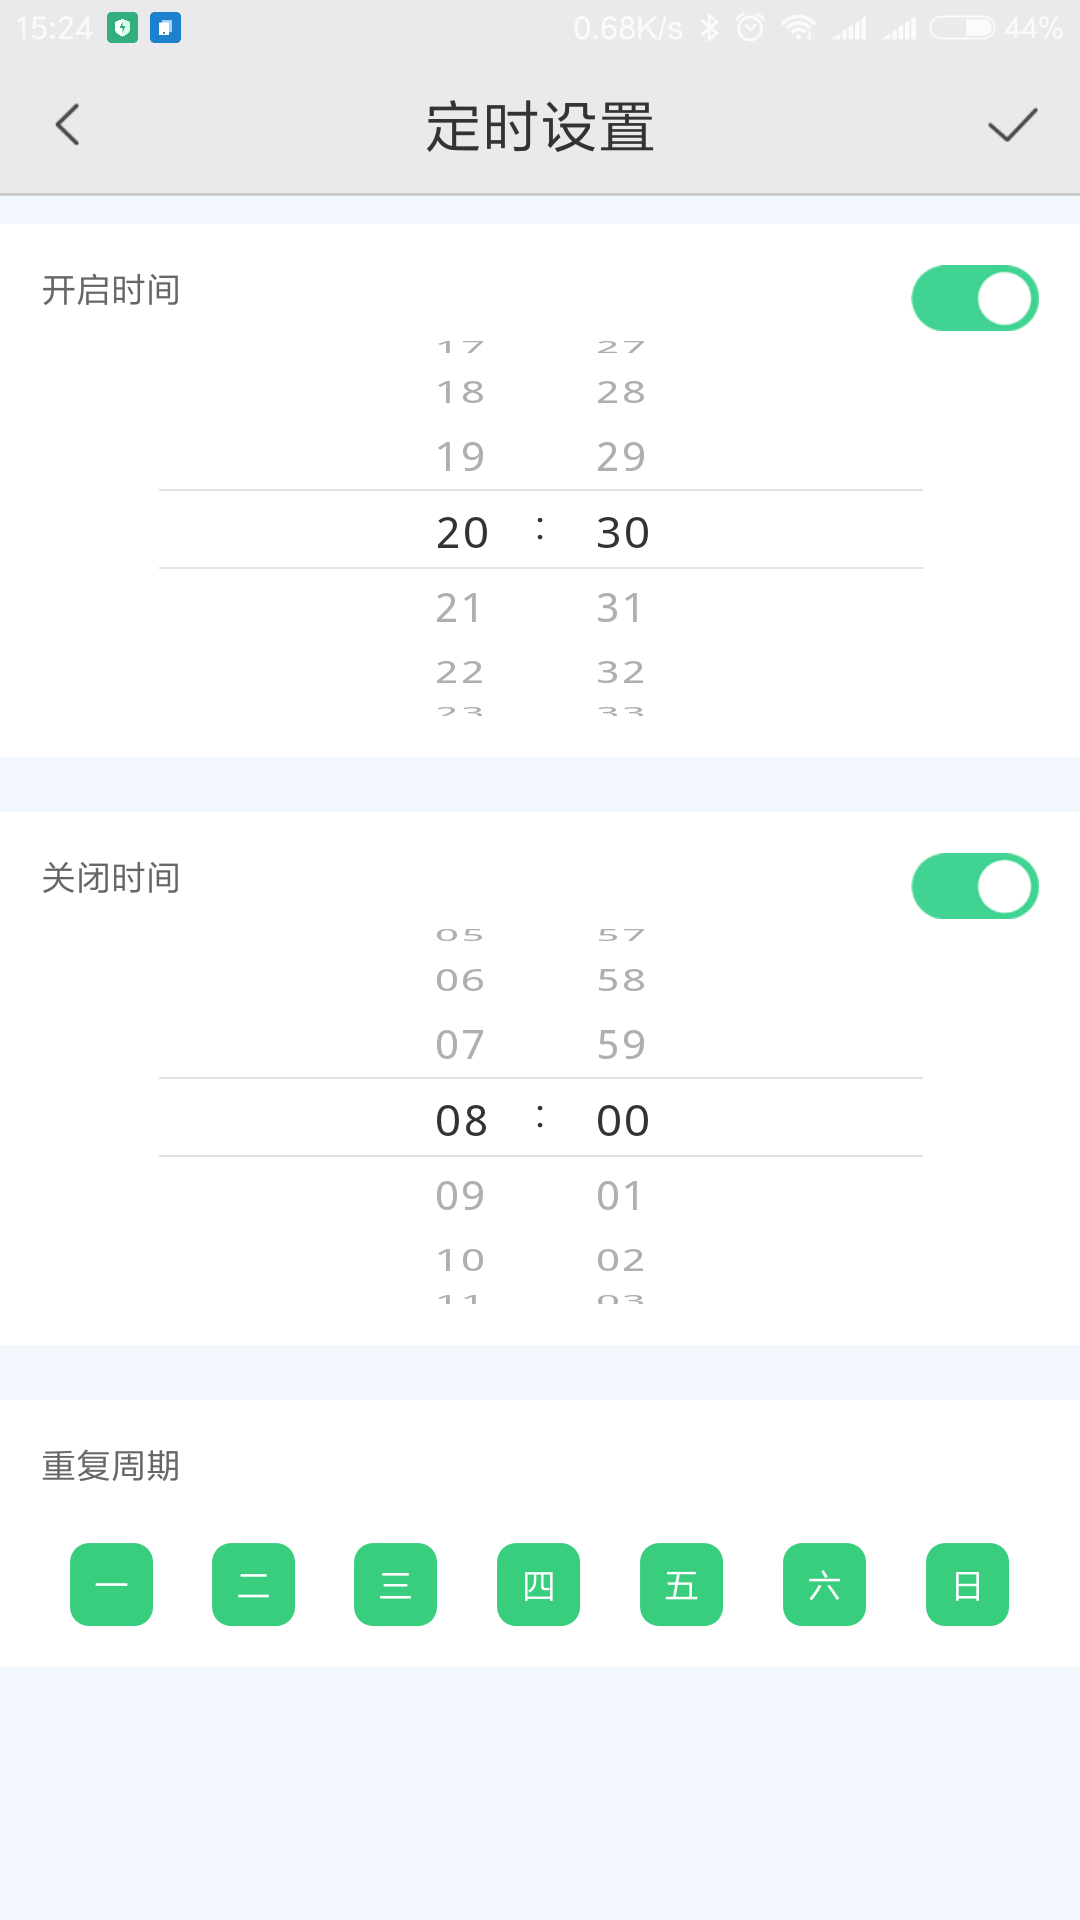Toggle Tuesday (二) repeat day
The image size is (1080, 1920).
pos(253,1585)
